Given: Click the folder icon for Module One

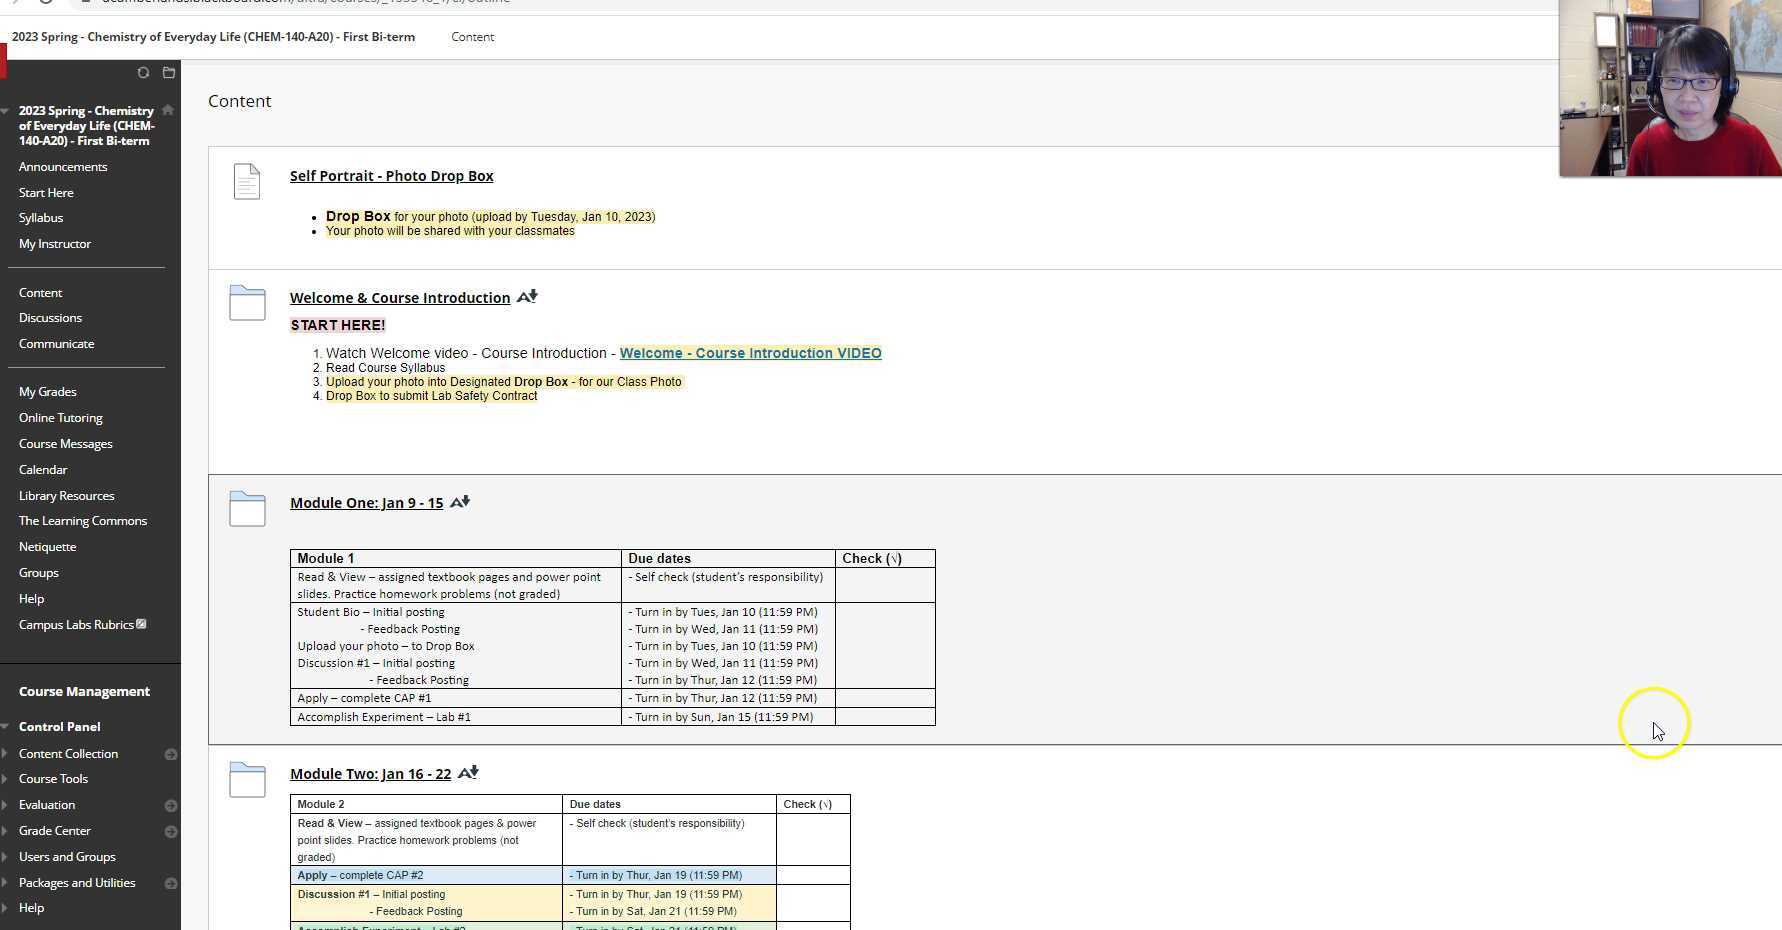Looking at the screenshot, I should click(247, 509).
